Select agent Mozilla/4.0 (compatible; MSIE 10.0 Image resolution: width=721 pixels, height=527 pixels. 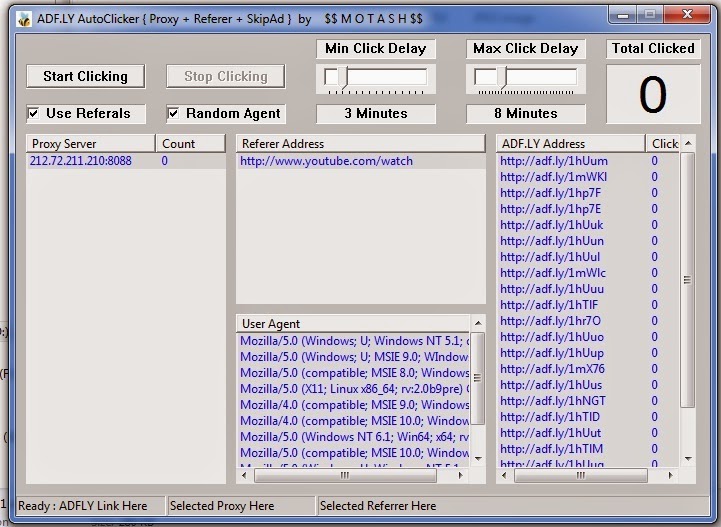354,421
